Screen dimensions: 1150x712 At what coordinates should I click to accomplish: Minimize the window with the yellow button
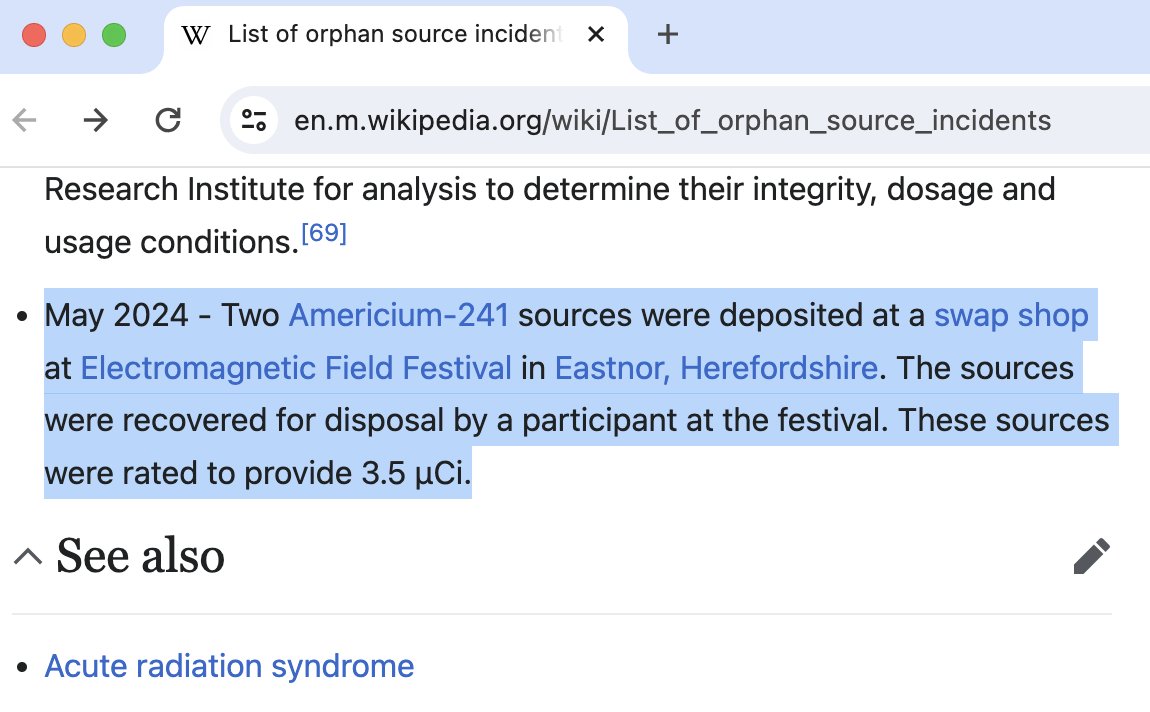[x=74, y=34]
